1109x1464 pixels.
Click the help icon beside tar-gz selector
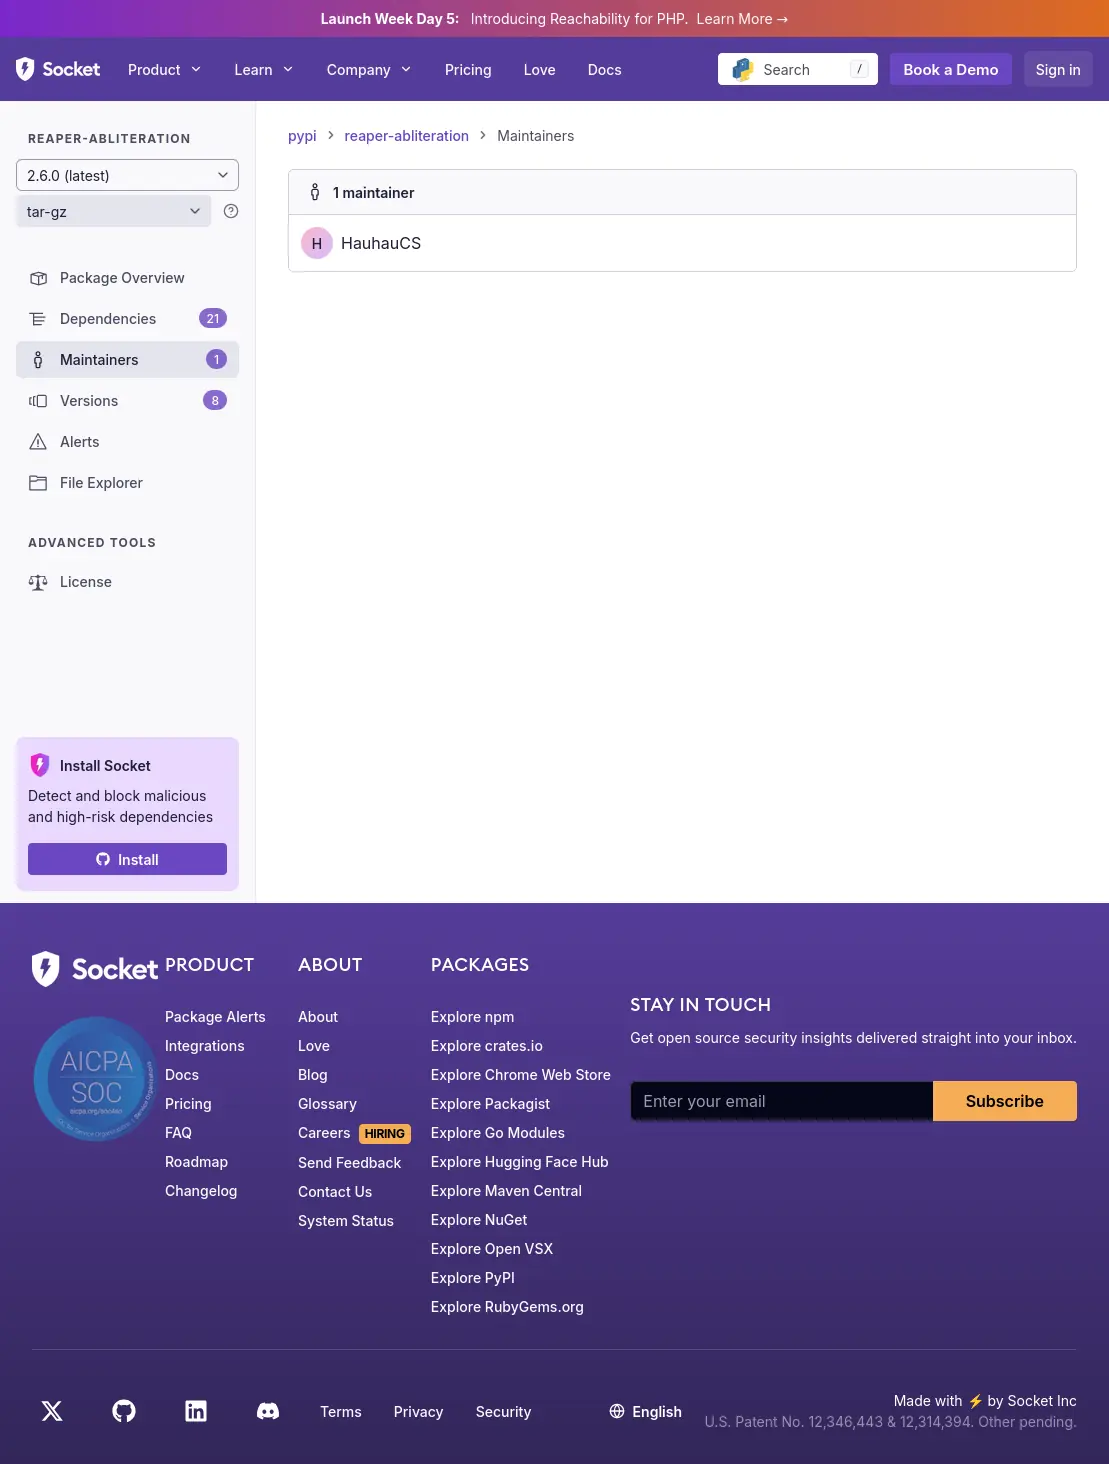click(x=231, y=211)
